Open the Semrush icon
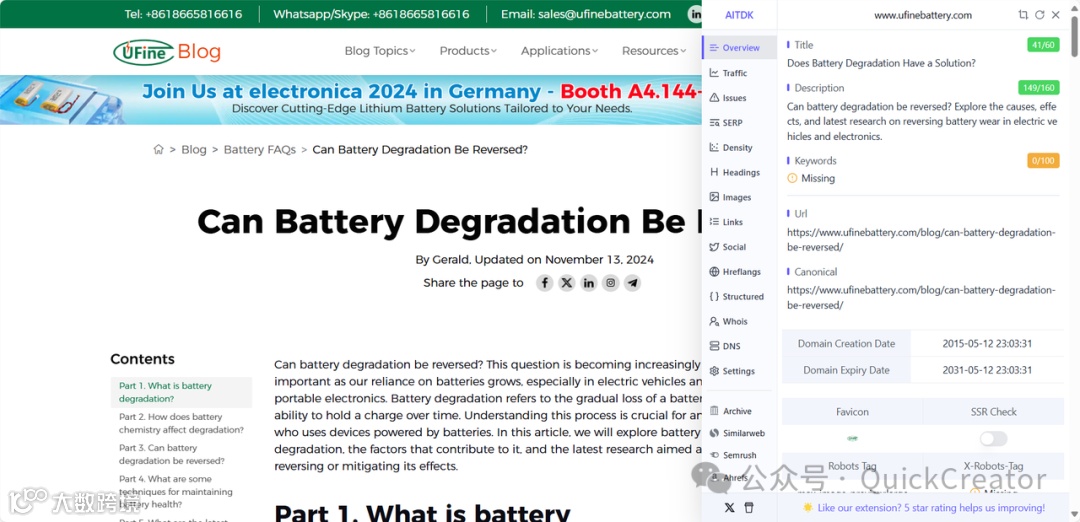This screenshot has height=522, width=1080. pos(714,455)
